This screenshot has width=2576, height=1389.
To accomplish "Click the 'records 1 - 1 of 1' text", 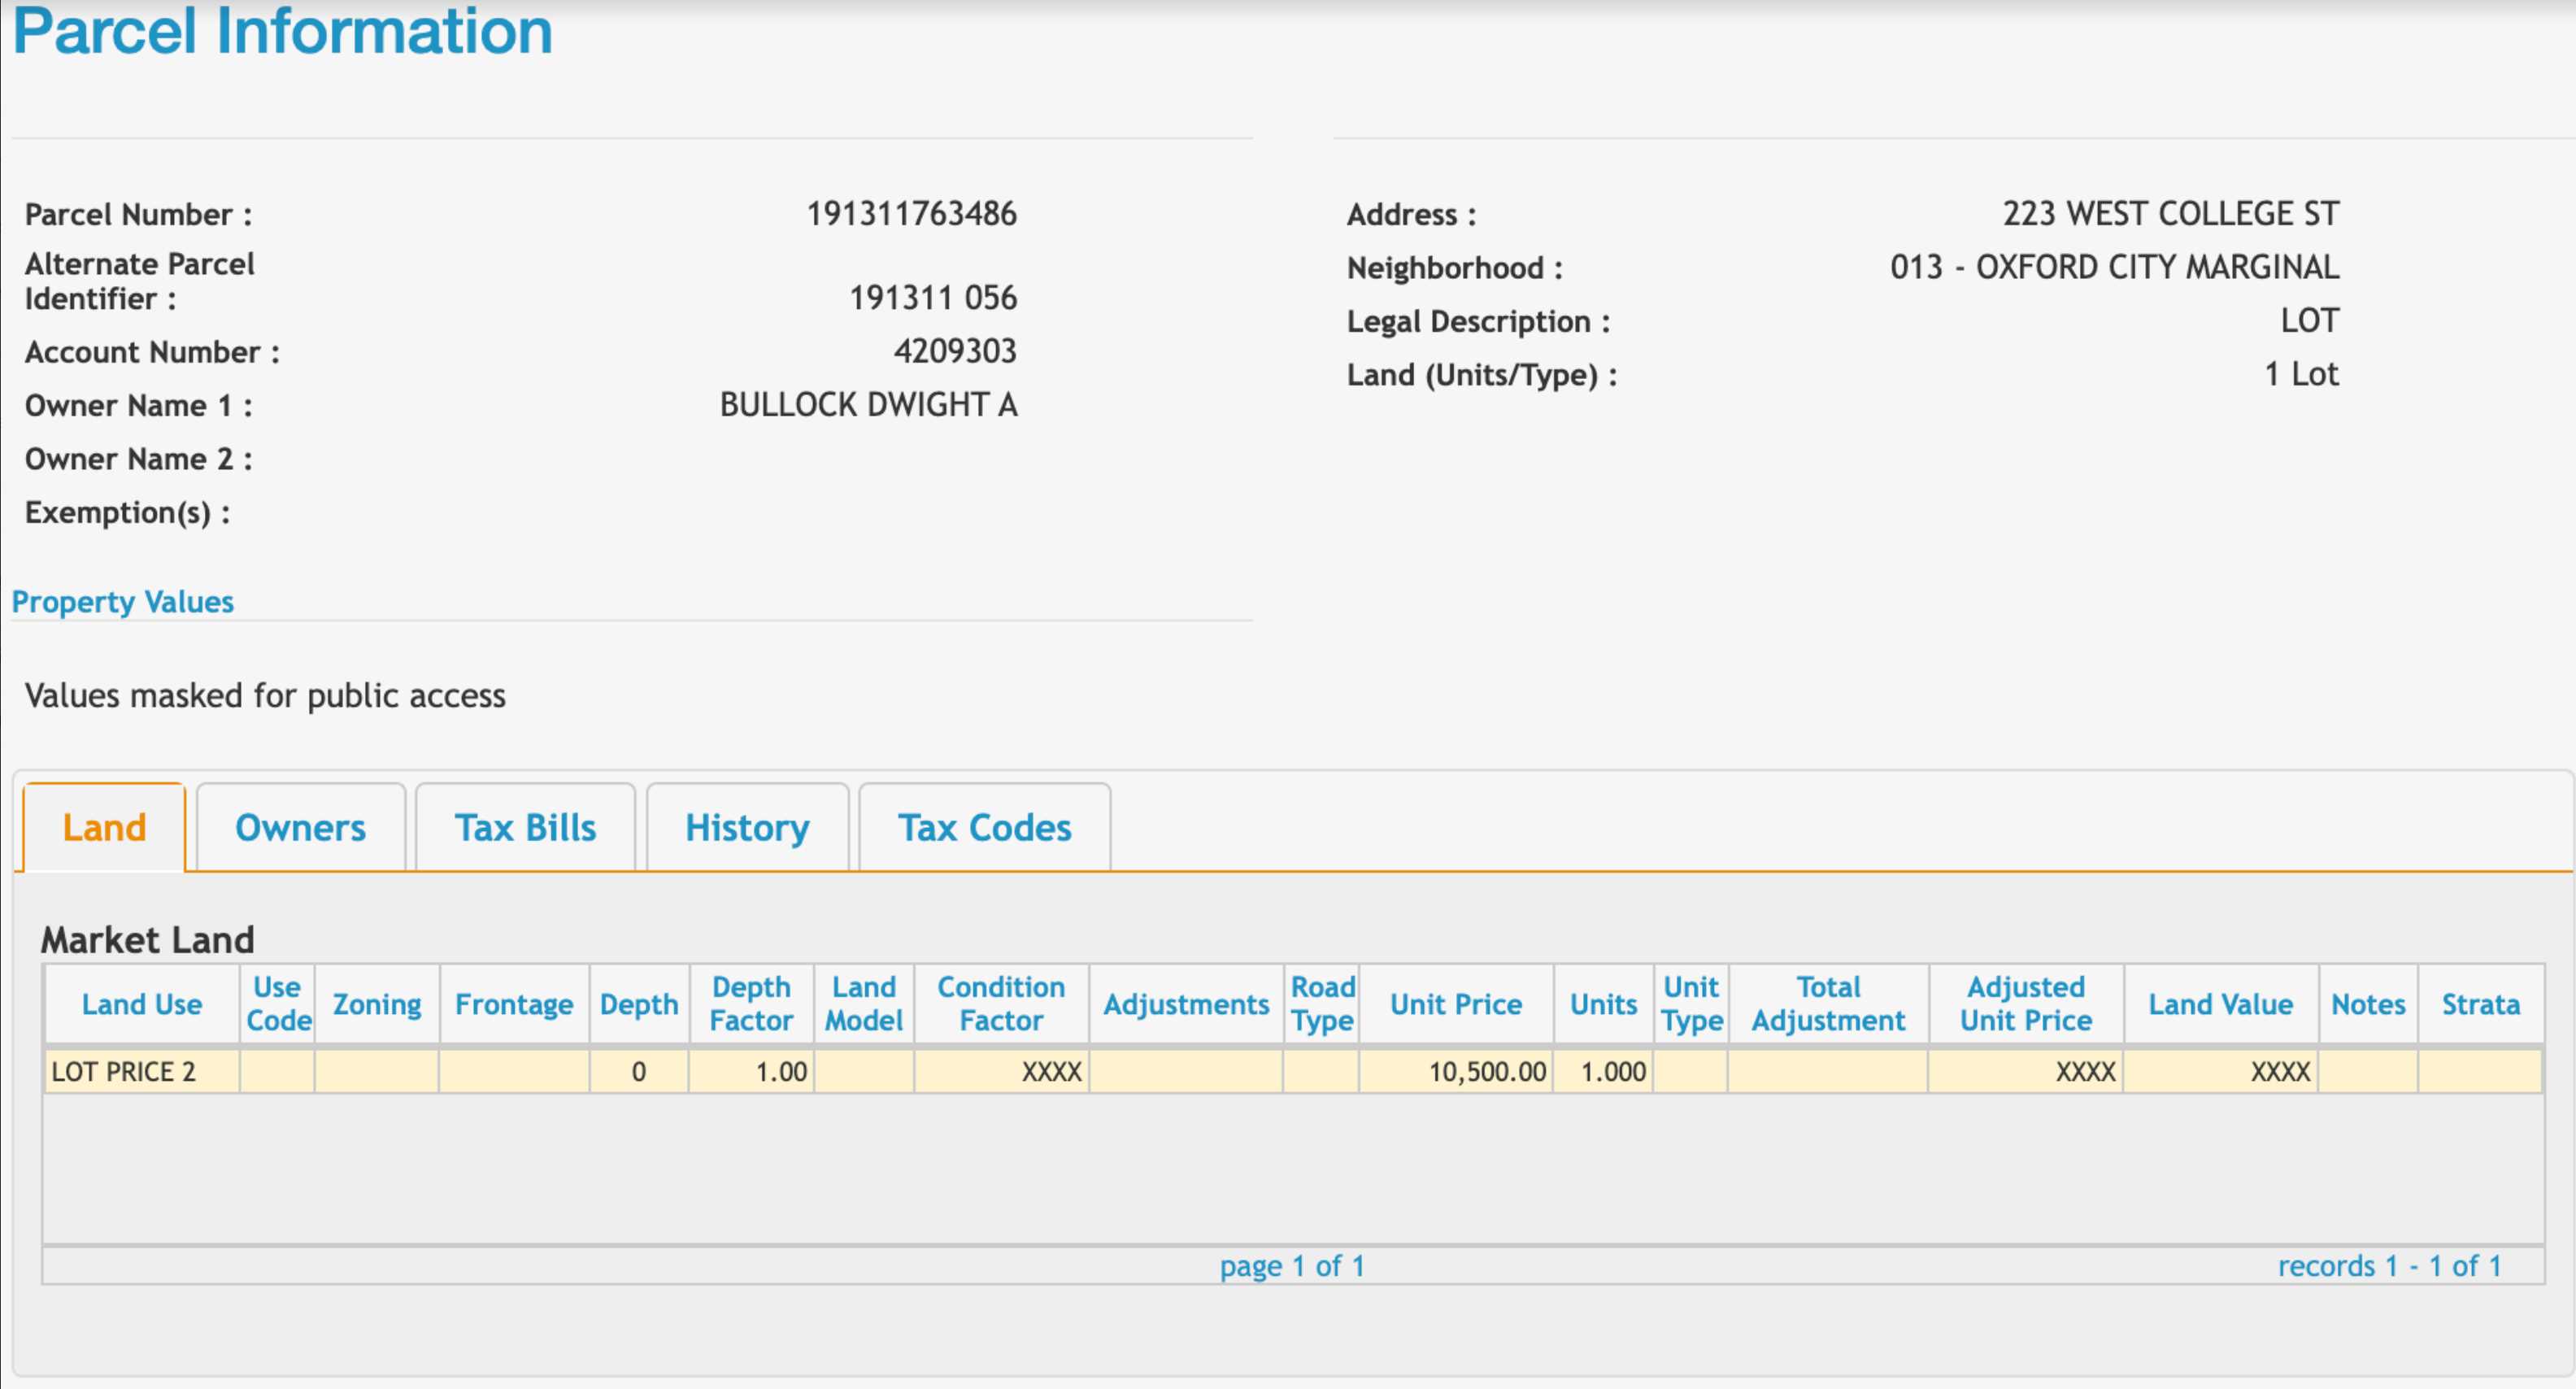I will point(2390,1266).
